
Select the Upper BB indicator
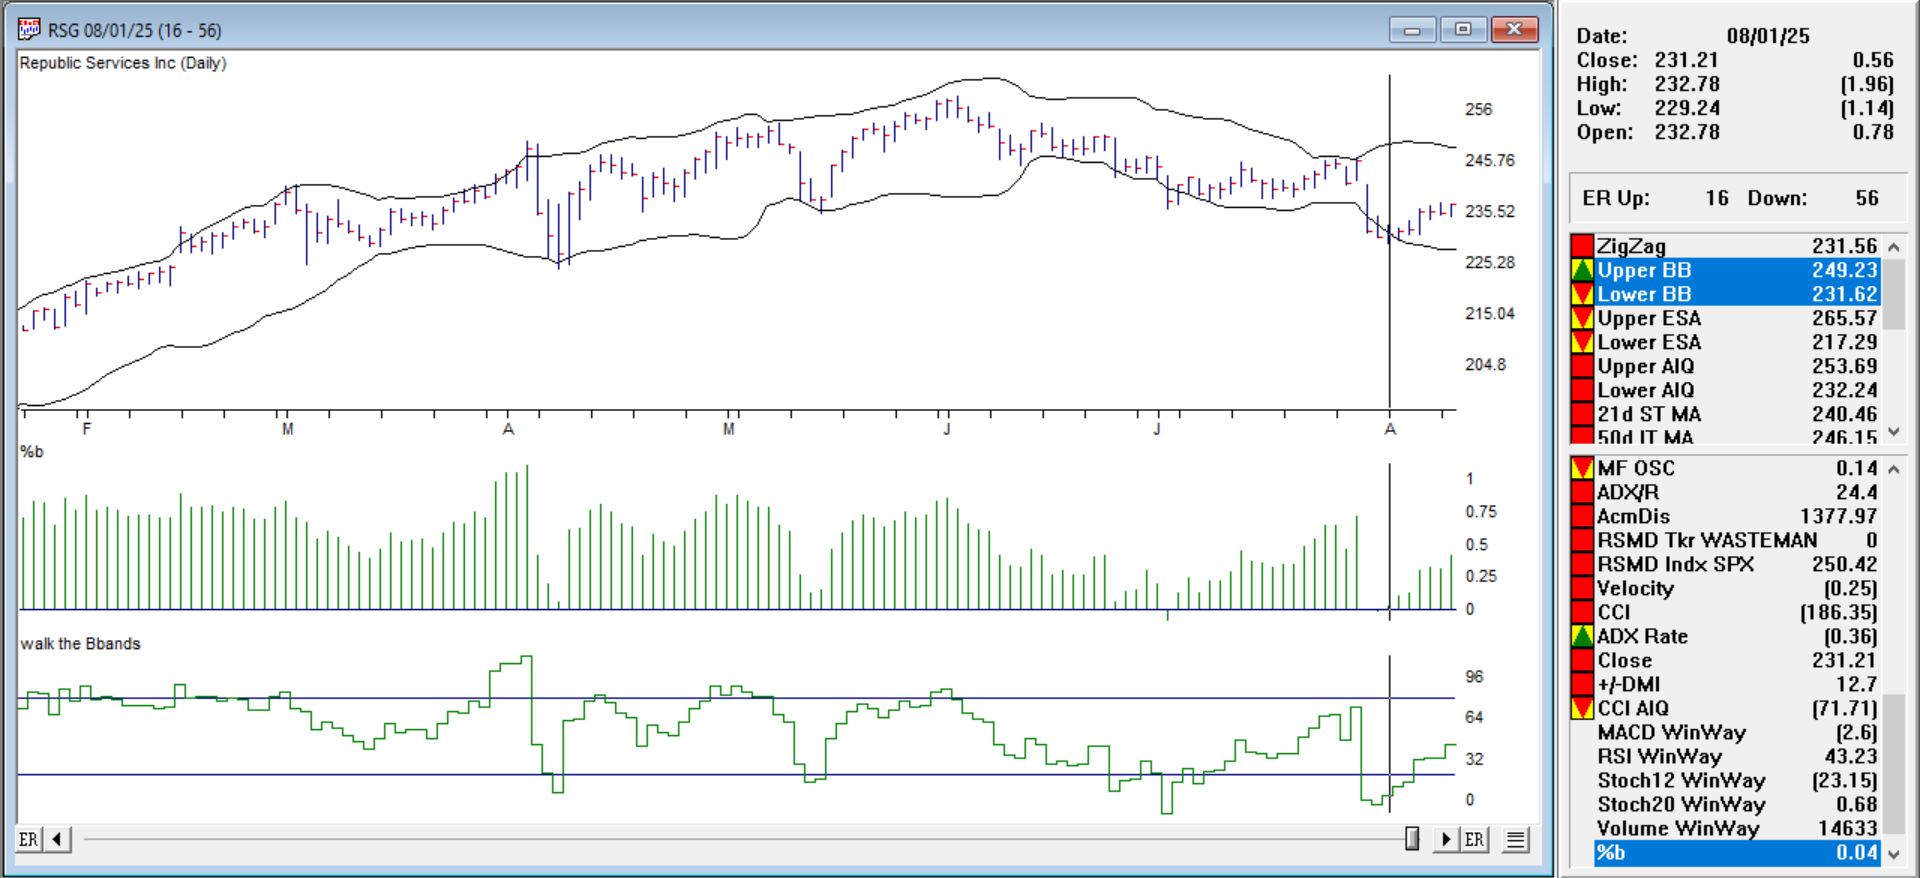click(x=1736, y=270)
